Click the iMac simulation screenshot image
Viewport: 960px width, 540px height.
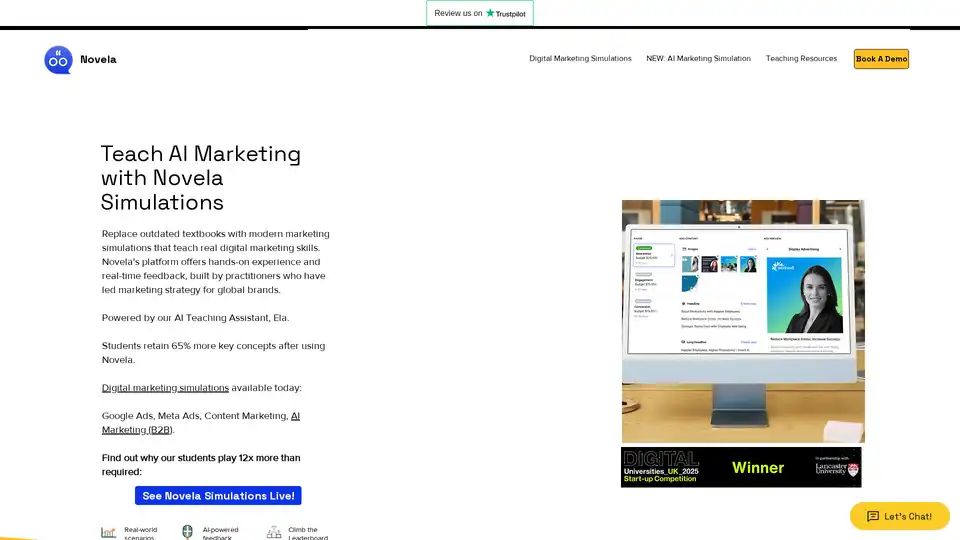tap(743, 320)
